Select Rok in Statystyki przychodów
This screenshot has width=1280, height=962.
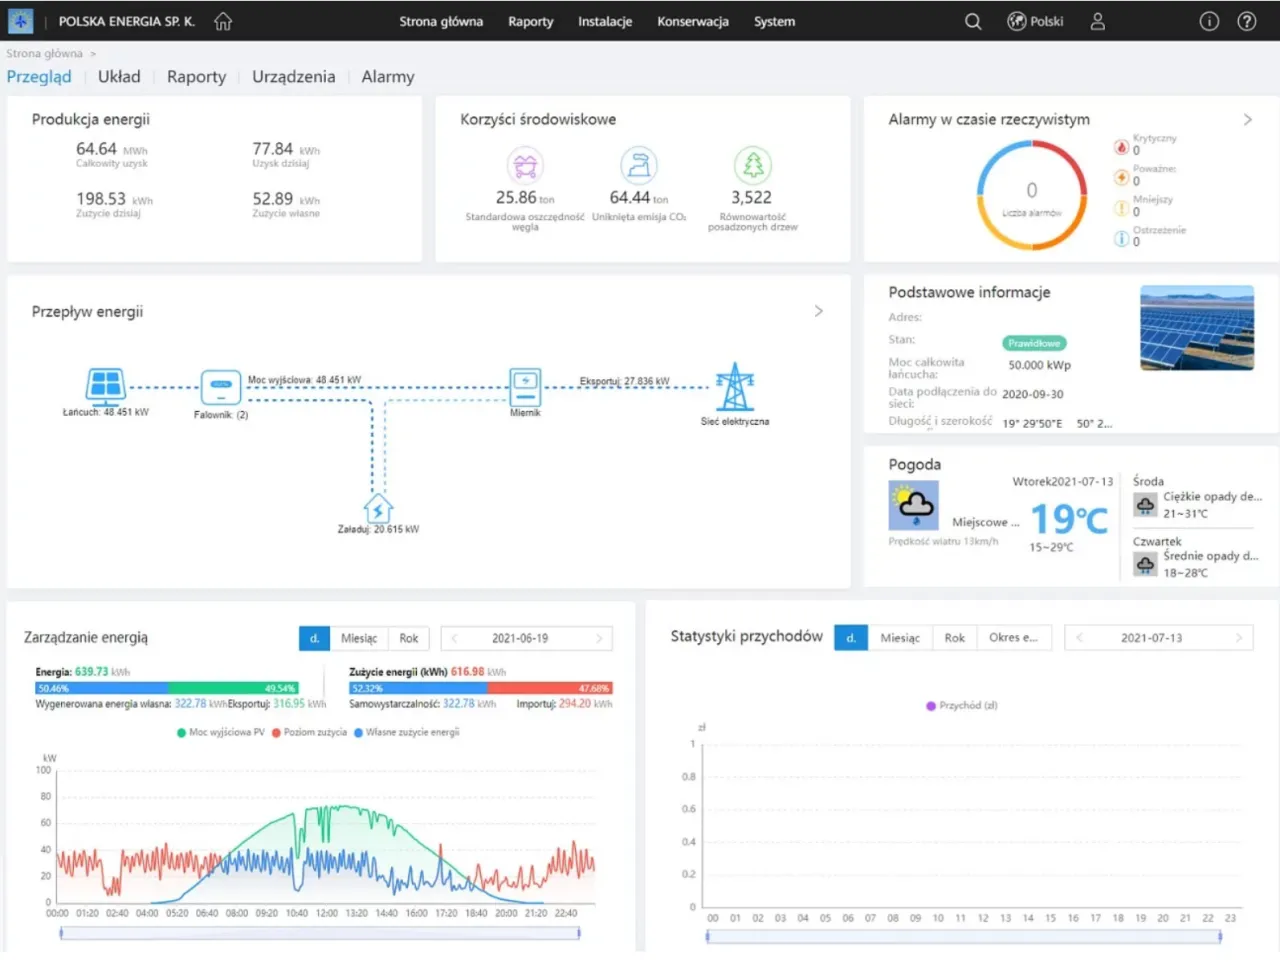pos(954,638)
